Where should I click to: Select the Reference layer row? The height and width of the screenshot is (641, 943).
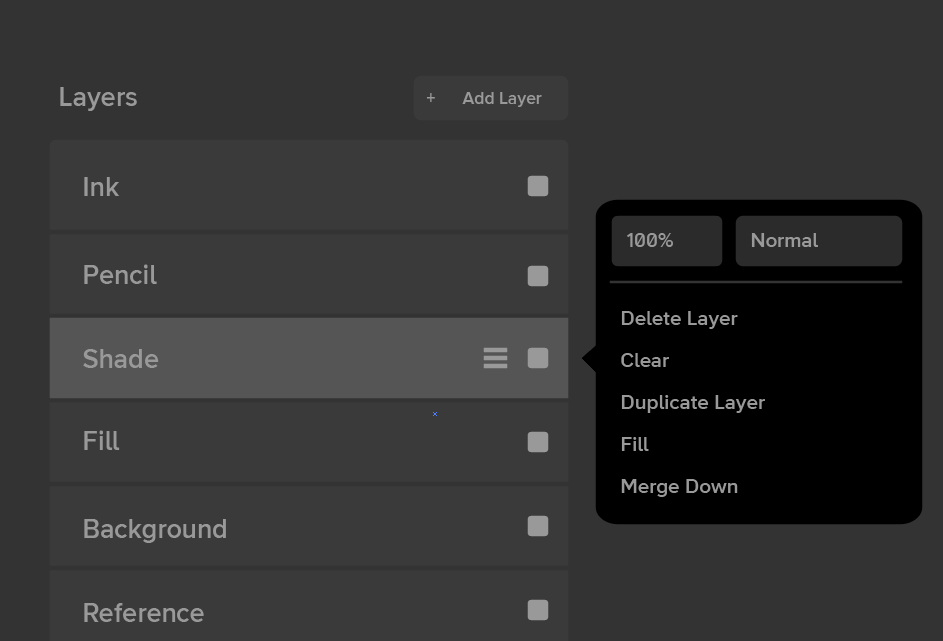309,606
